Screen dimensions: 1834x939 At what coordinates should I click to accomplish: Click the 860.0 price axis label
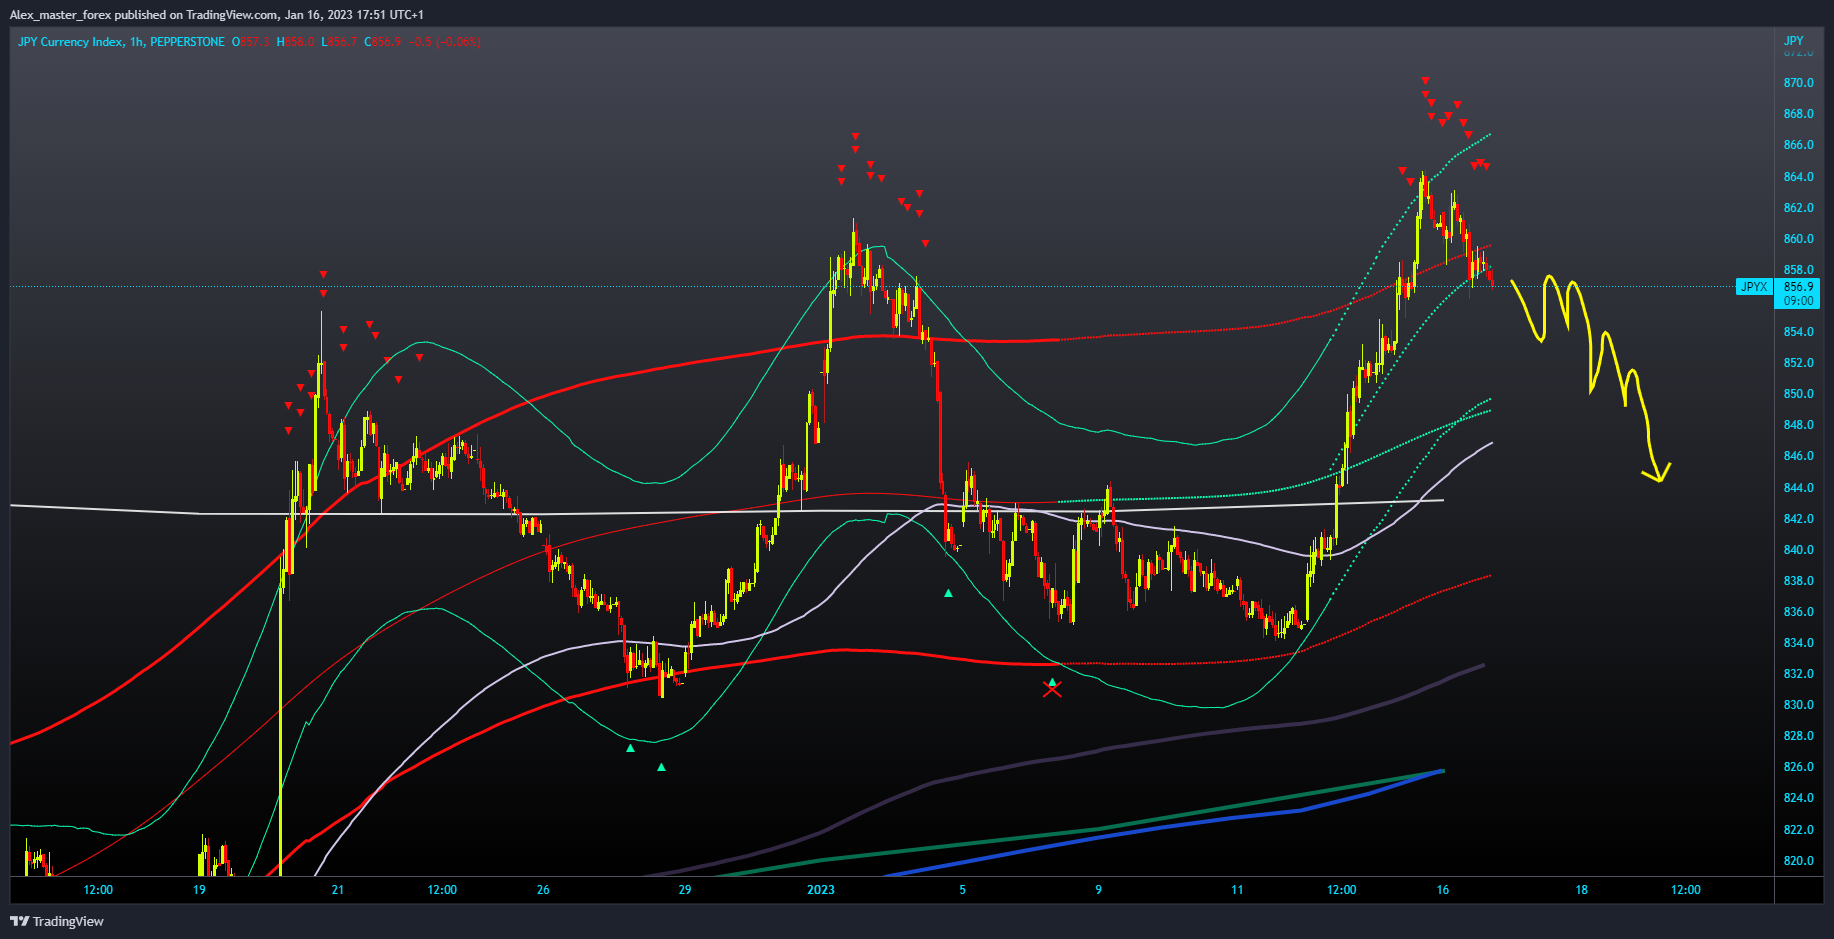pyautogui.click(x=1798, y=239)
